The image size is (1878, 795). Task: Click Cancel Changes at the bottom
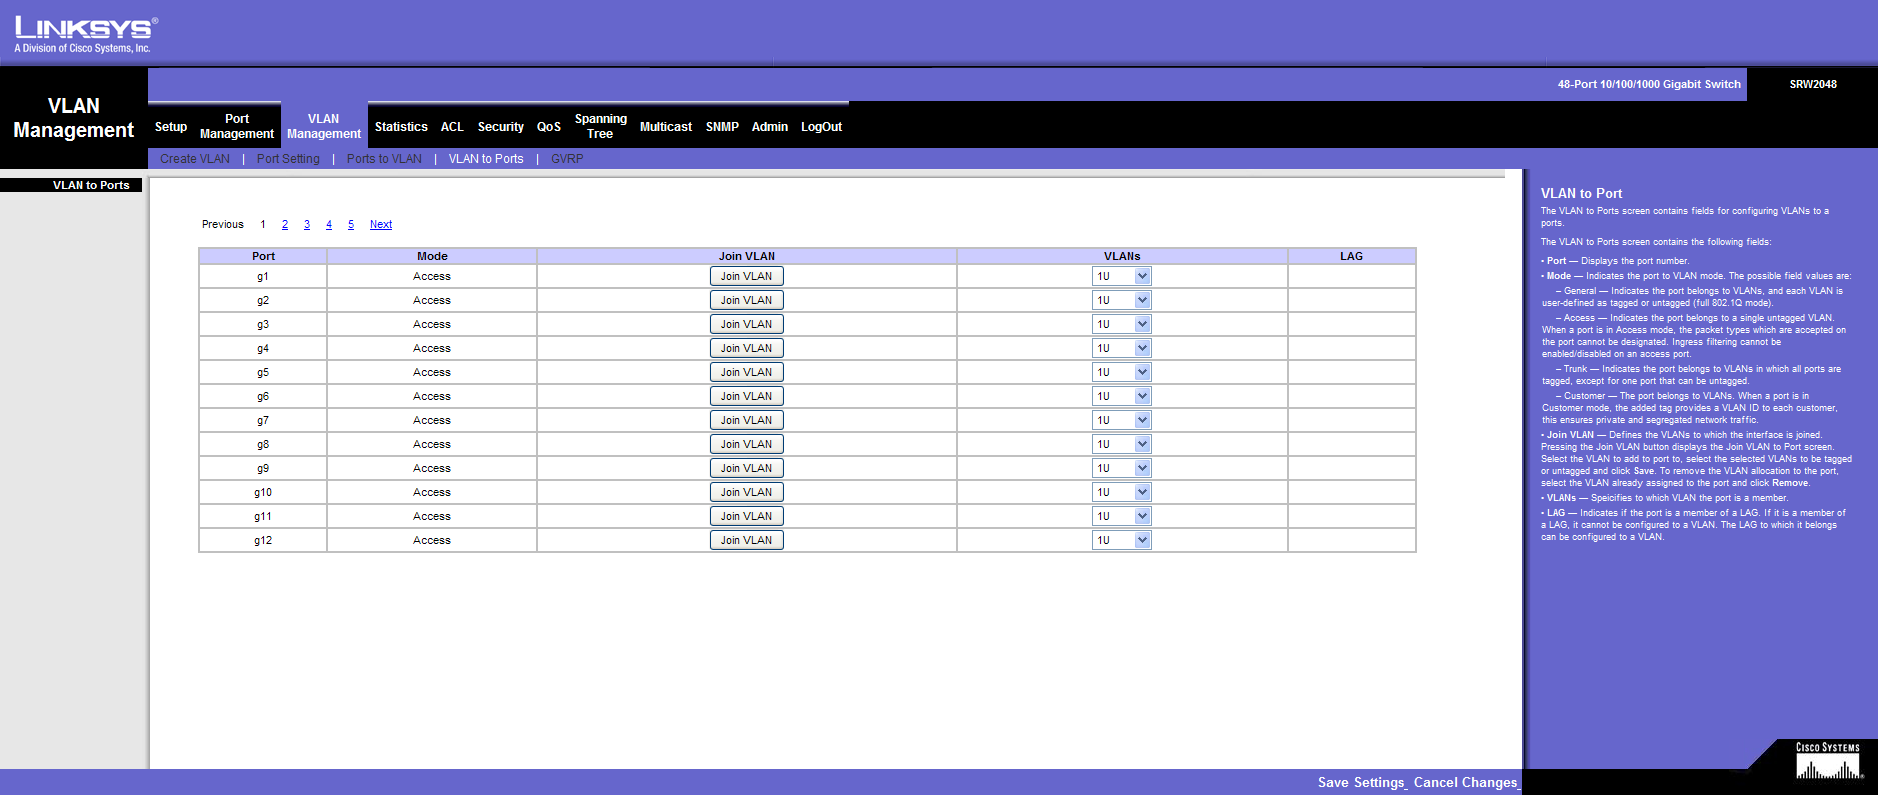1465,782
